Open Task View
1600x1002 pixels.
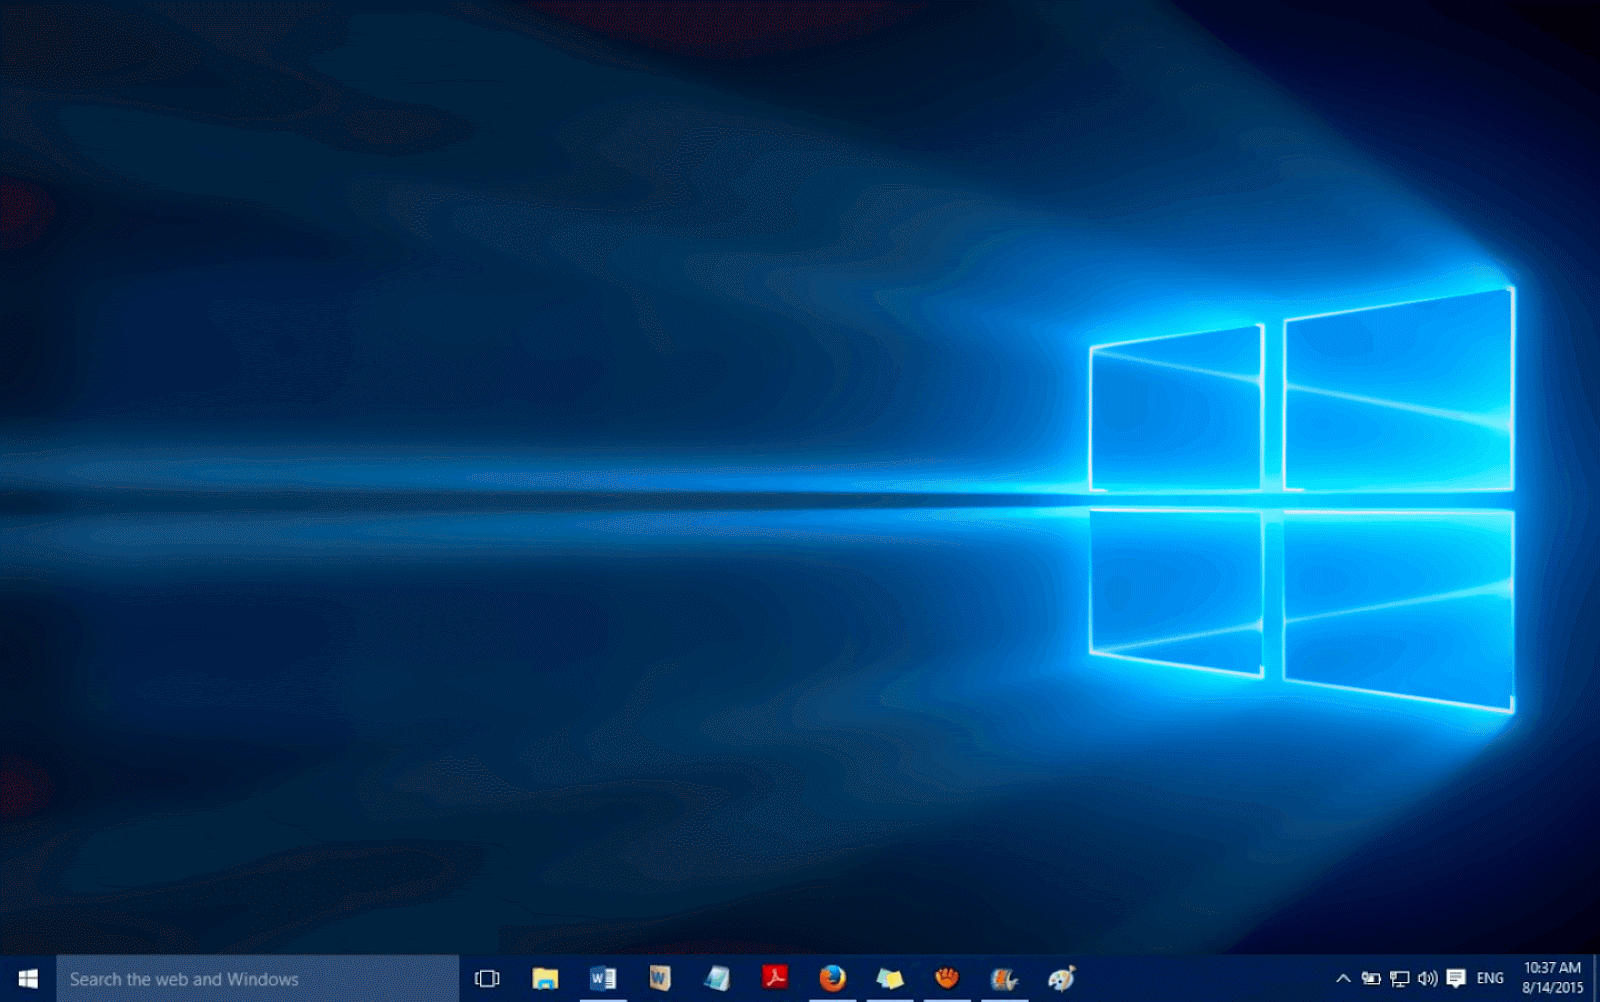[x=487, y=979]
